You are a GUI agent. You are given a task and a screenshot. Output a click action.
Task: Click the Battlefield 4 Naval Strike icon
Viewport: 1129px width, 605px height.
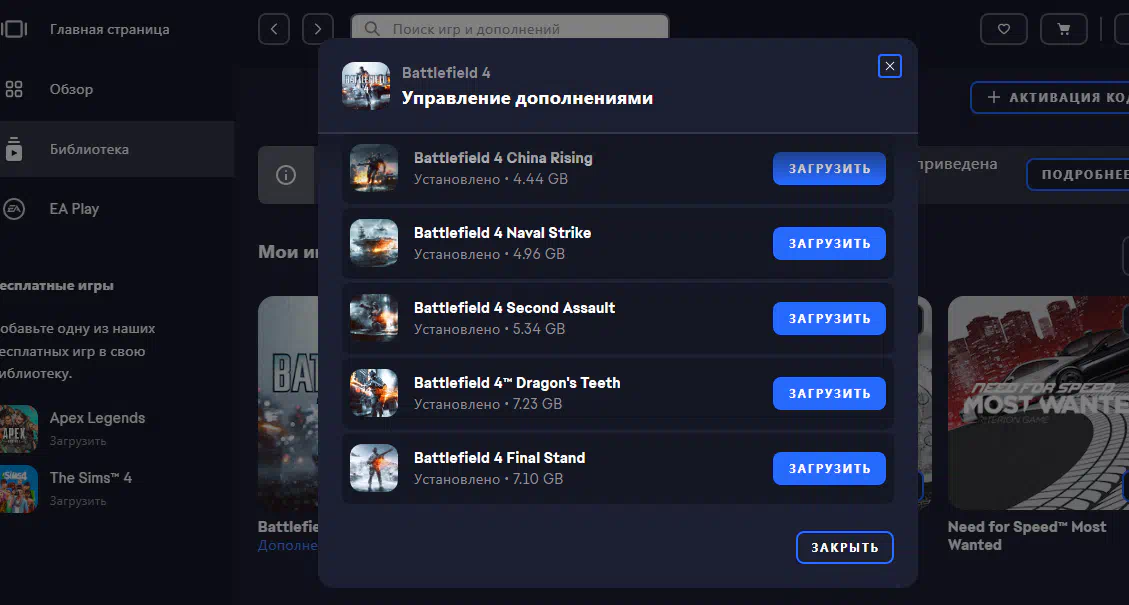374,243
